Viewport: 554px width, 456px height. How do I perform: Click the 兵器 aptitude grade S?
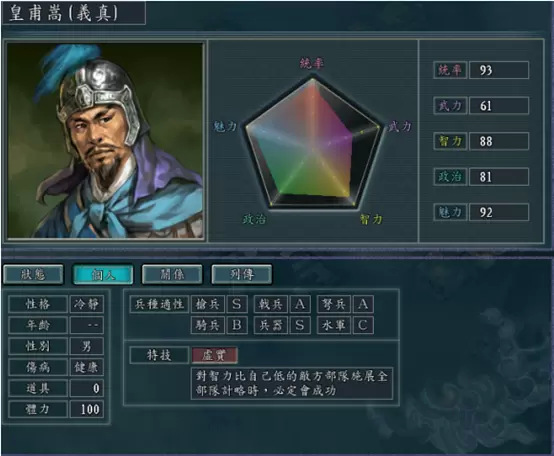pos(300,325)
